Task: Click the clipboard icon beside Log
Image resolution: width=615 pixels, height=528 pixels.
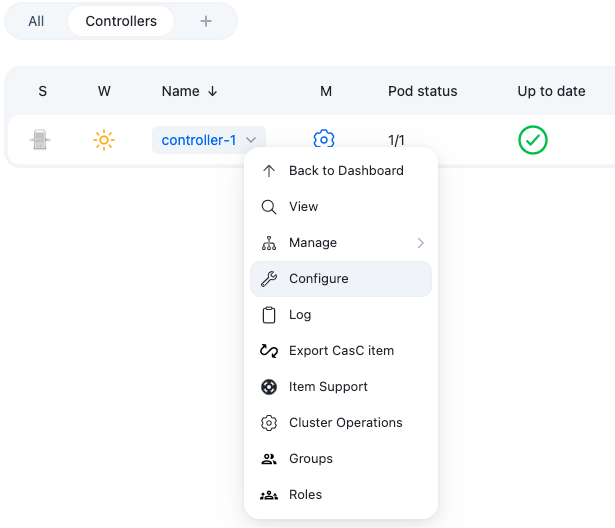Action: click(269, 315)
